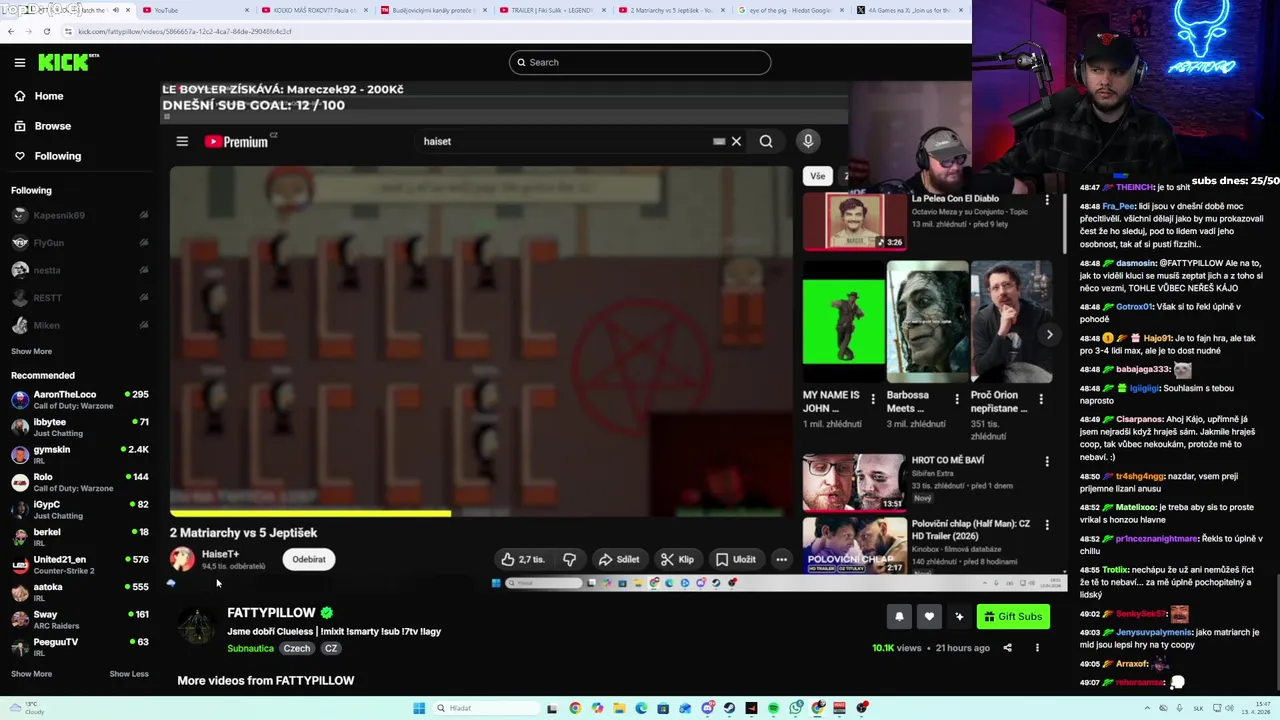Click the green Gift Subs button
The width and height of the screenshot is (1280, 720).
click(1013, 616)
